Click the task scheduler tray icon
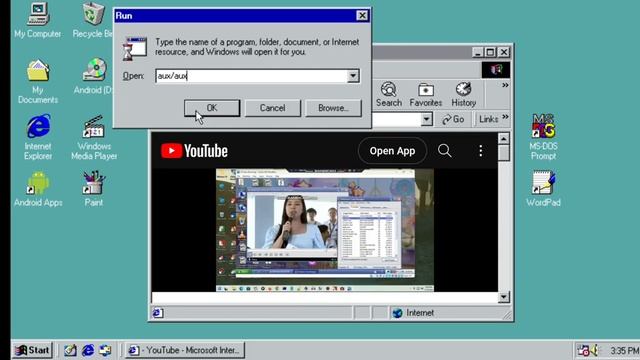Screen dimensions: 640x360 click(x=582, y=350)
